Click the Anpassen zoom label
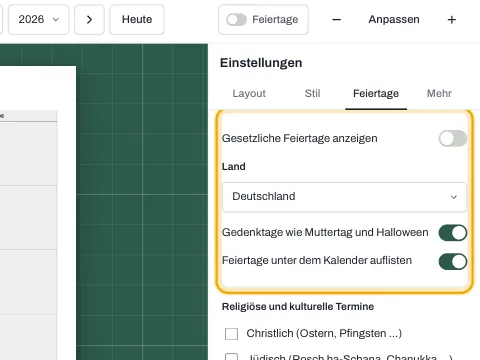The height and width of the screenshot is (360, 480). (x=394, y=19)
